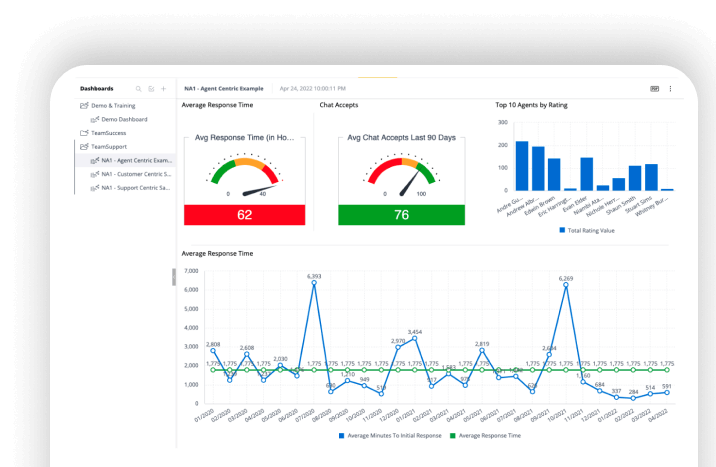716x467 pixels.
Task: Click the PDF export icon in header
Action: point(654,89)
